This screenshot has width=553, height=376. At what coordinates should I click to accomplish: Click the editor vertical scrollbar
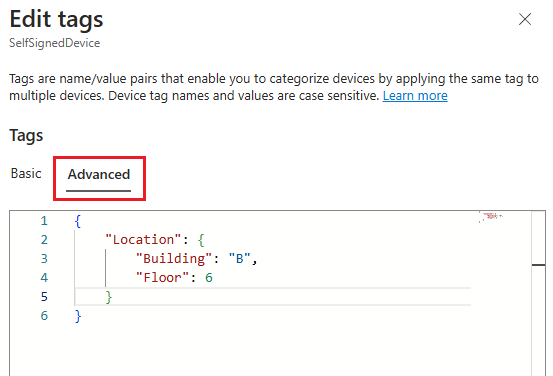click(539, 293)
